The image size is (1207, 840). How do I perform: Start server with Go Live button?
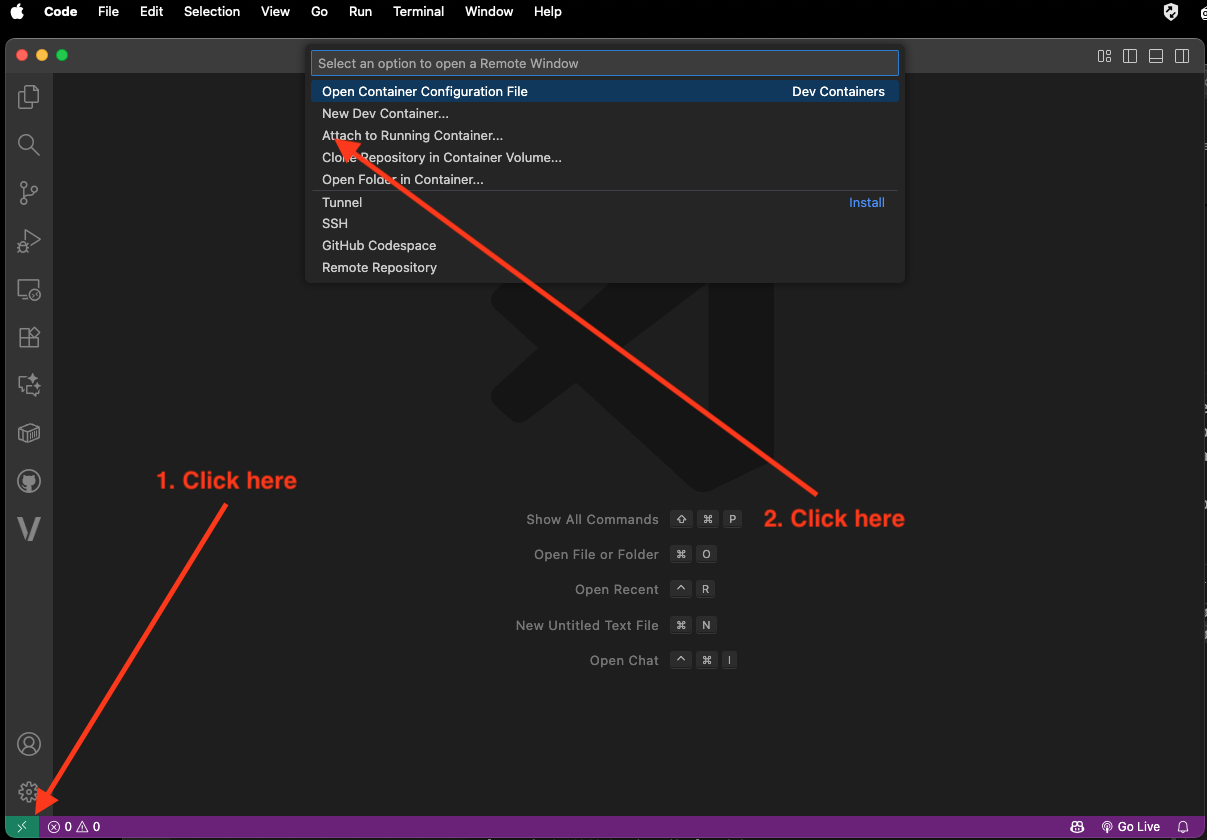[x=1131, y=827]
